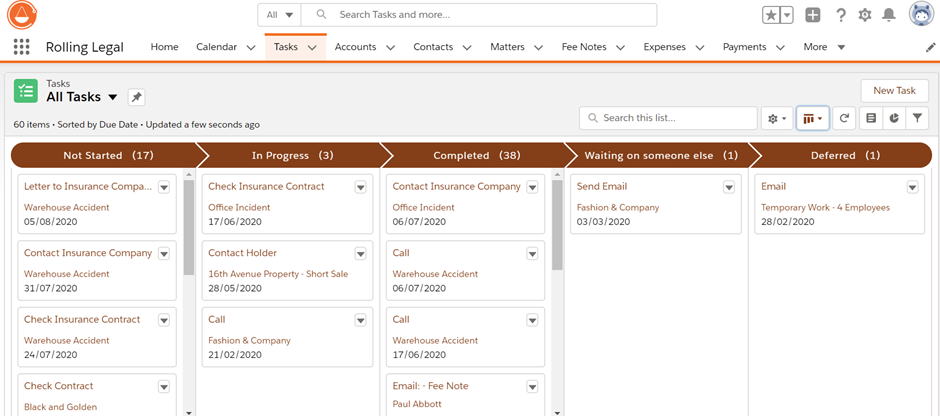This screenshot has height=416, width=940.
Task: Open actions menu for Email: - Fee Note card
Action: pyautogui.click(x=532, y=387)
